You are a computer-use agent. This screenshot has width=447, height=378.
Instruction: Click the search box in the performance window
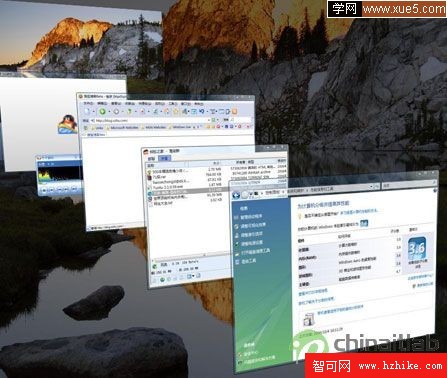(409, 184)
